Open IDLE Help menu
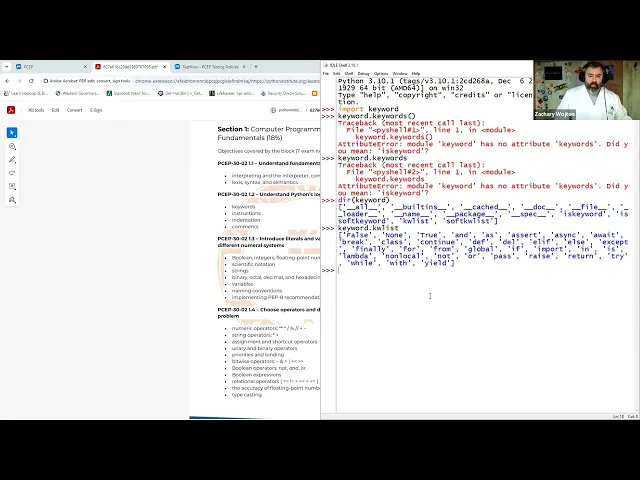This screenshot has height=480, width=640. click(x=416, y=74)
